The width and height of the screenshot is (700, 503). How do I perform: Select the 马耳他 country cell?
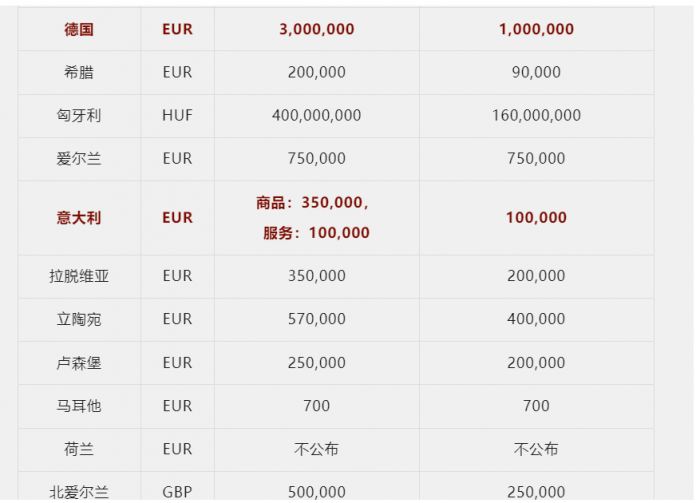(x=79, y=406)
